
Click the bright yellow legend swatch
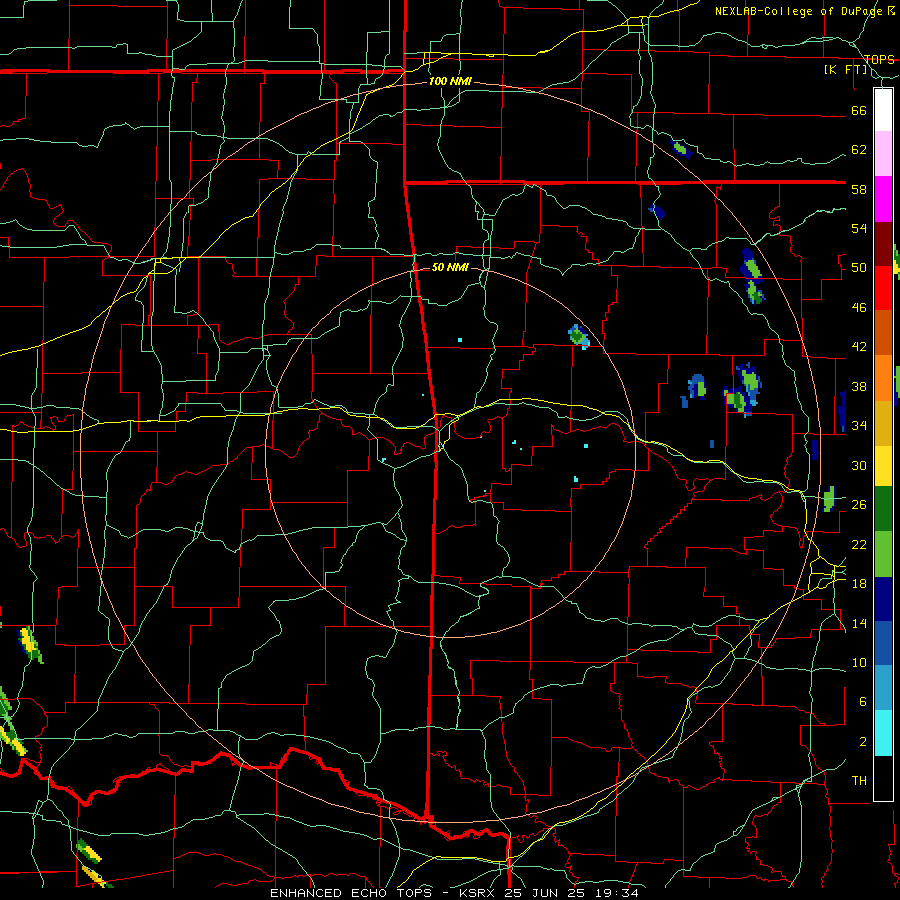pyautogui.click(x=883, y=465)
